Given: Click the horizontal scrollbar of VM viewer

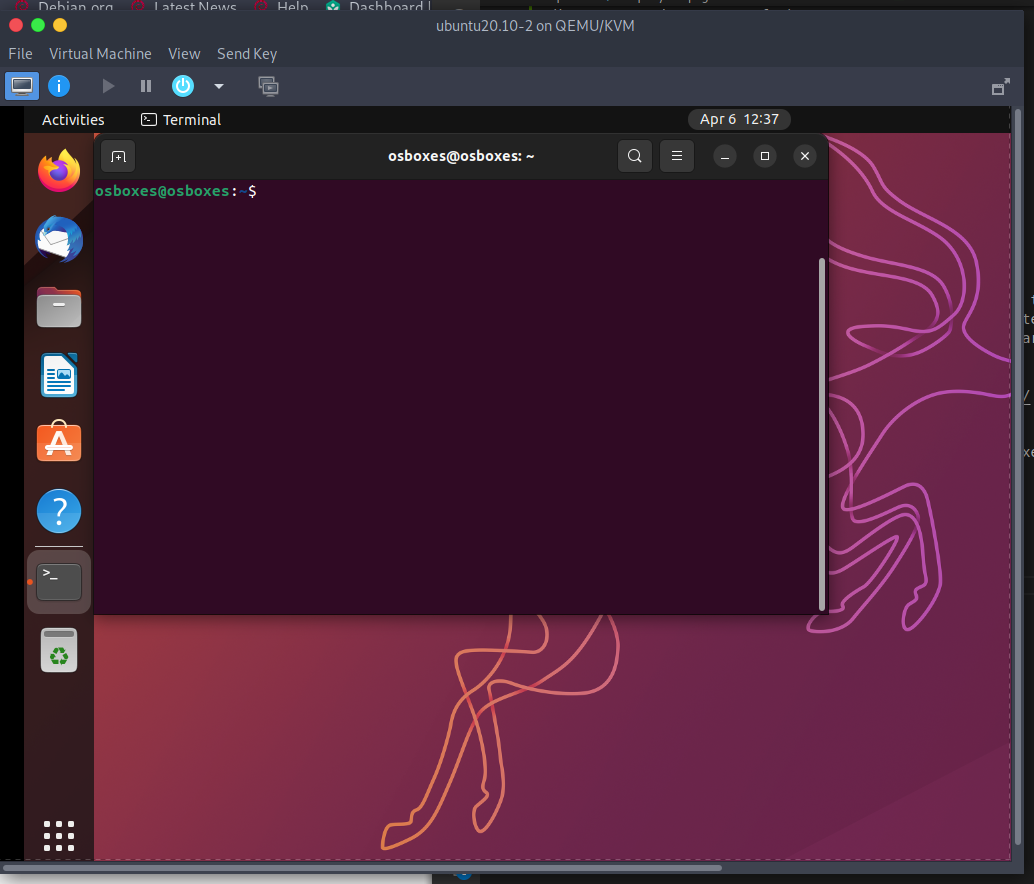Looking at the screenshot, I should (x=363, y=868).
